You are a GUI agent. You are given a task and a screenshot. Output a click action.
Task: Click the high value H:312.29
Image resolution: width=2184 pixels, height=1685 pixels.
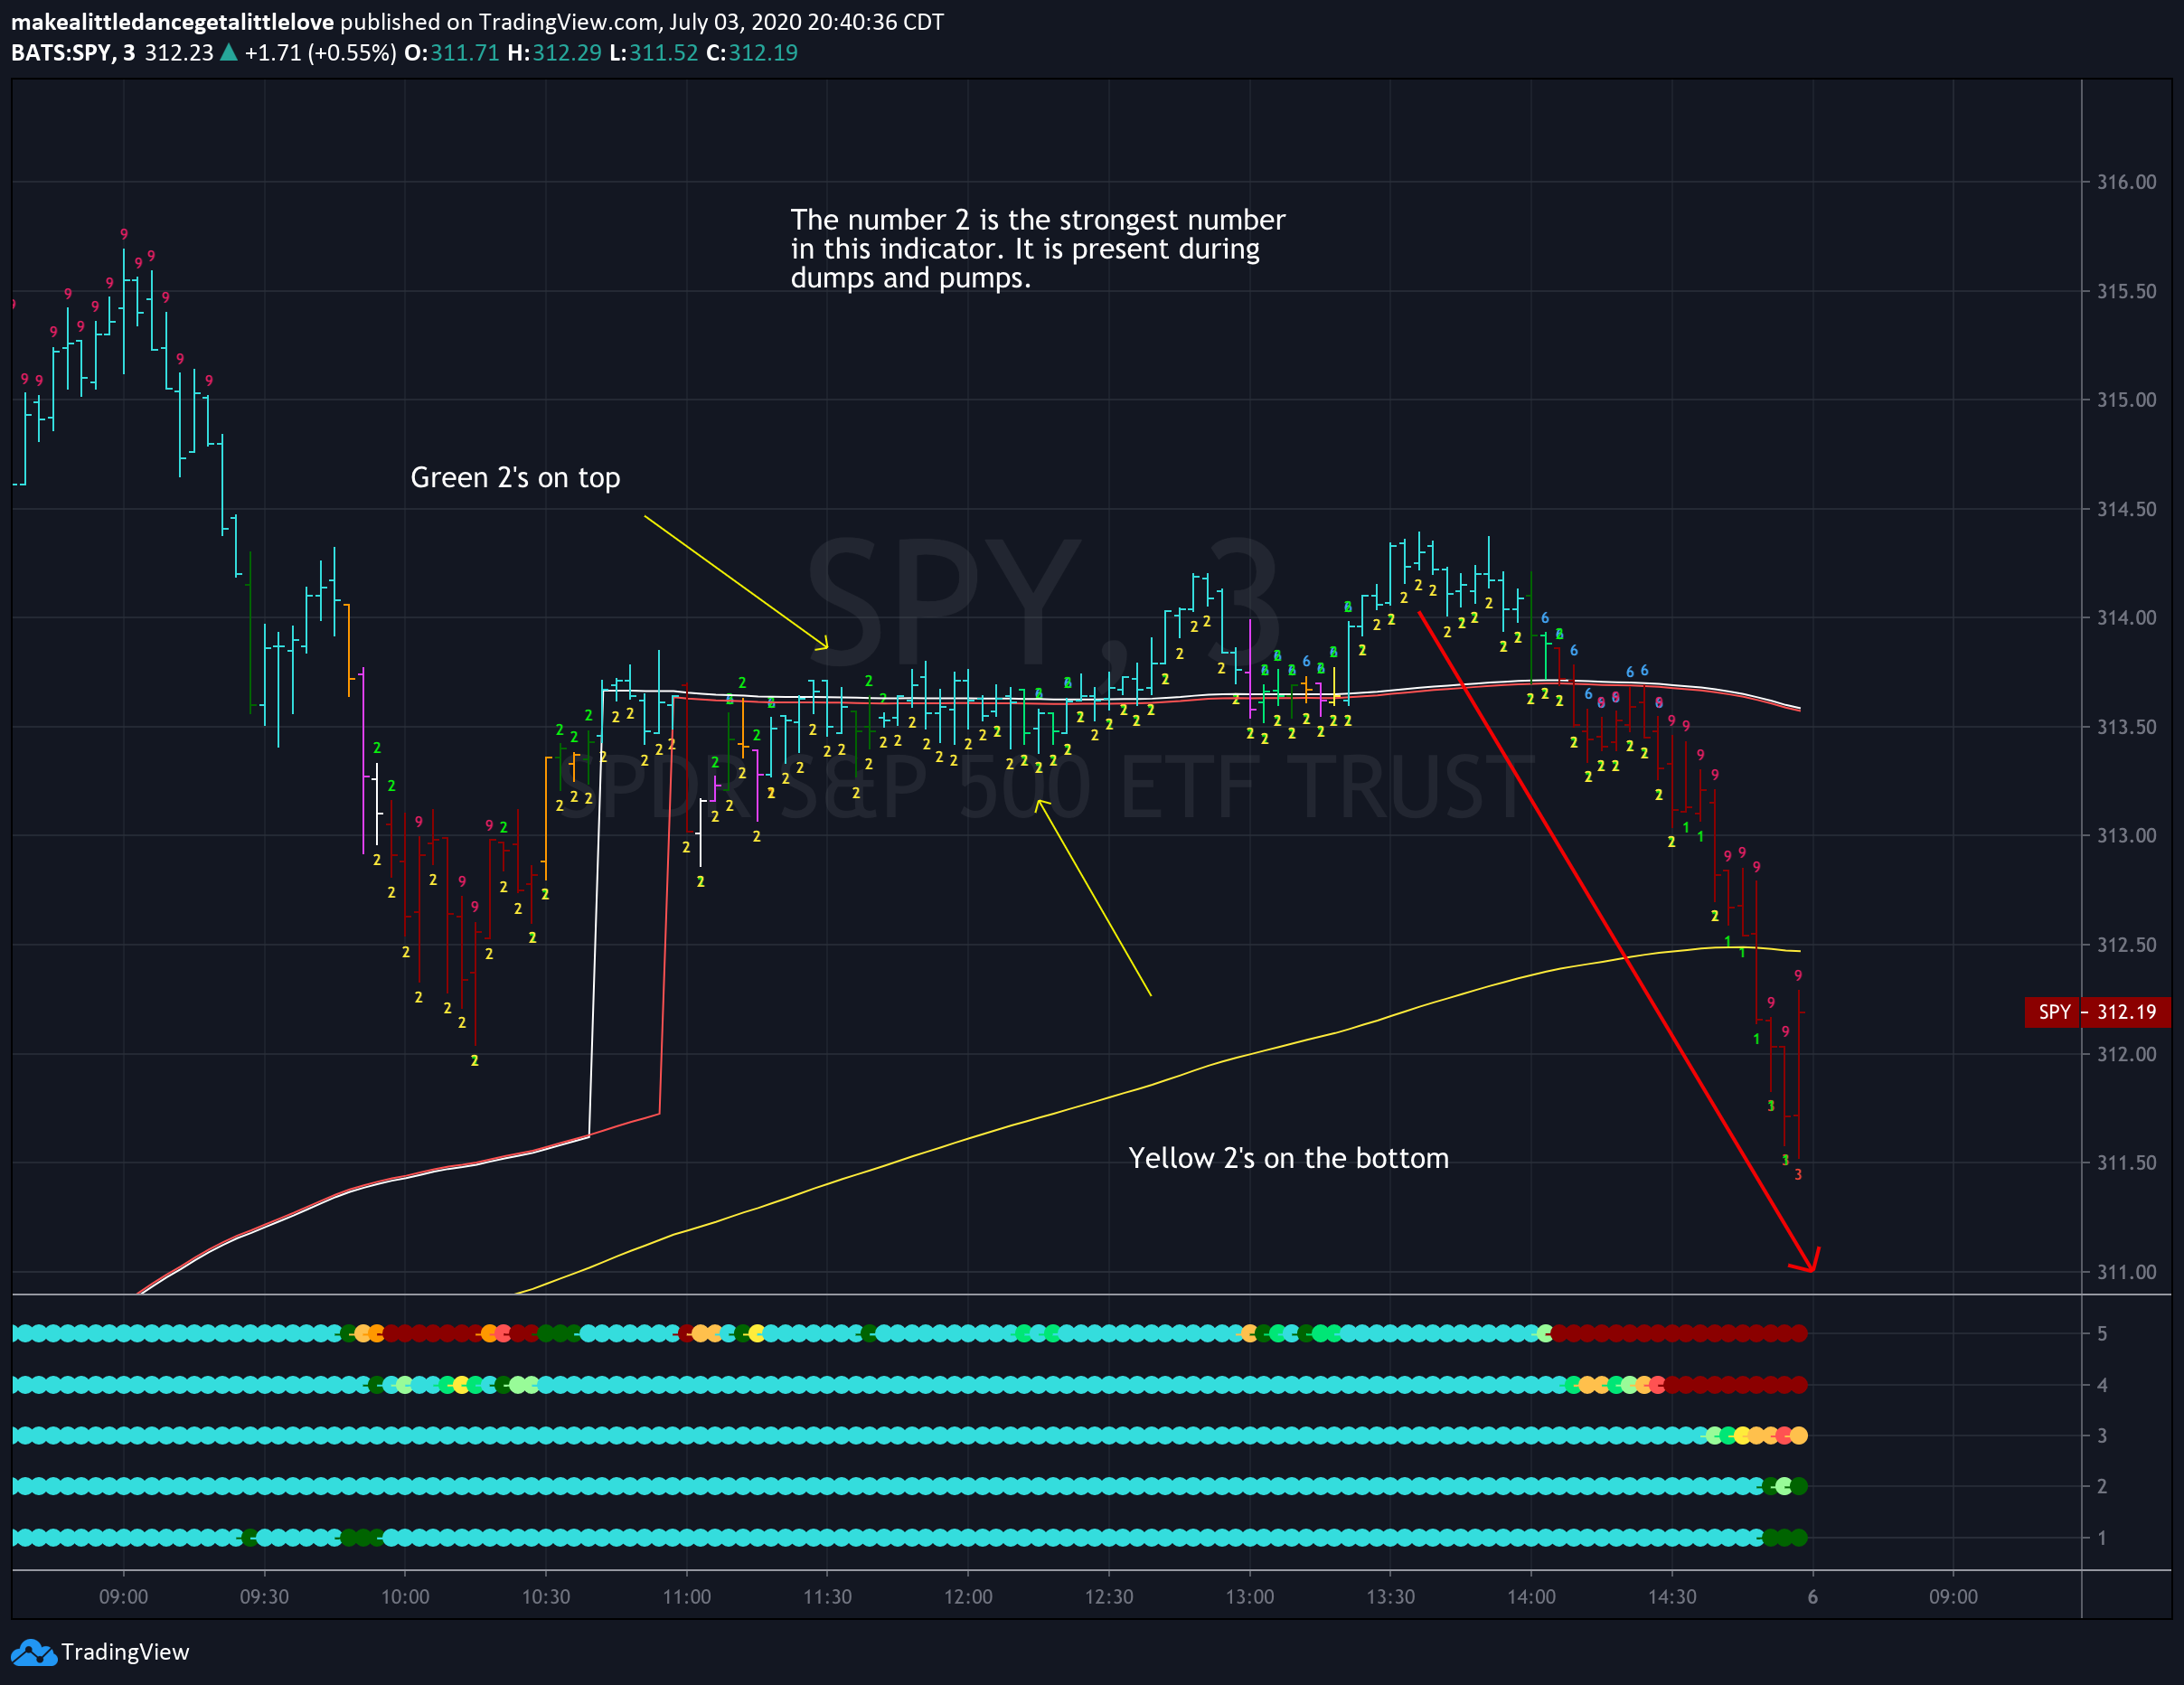(x=555, y=53)
